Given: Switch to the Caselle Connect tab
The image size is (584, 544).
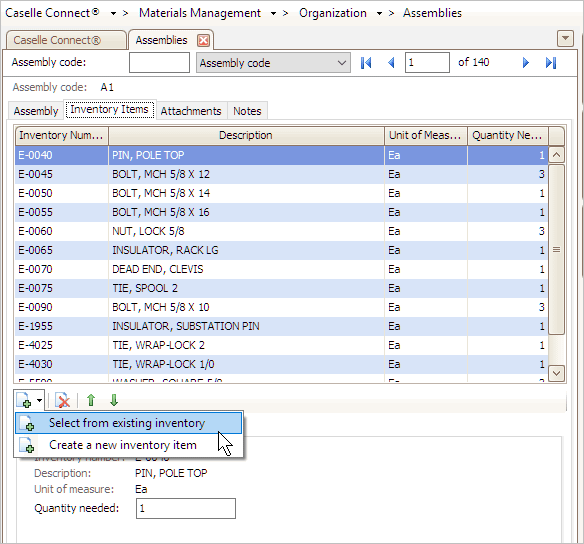Looking at the screenshot, I should tap(66, 40).
